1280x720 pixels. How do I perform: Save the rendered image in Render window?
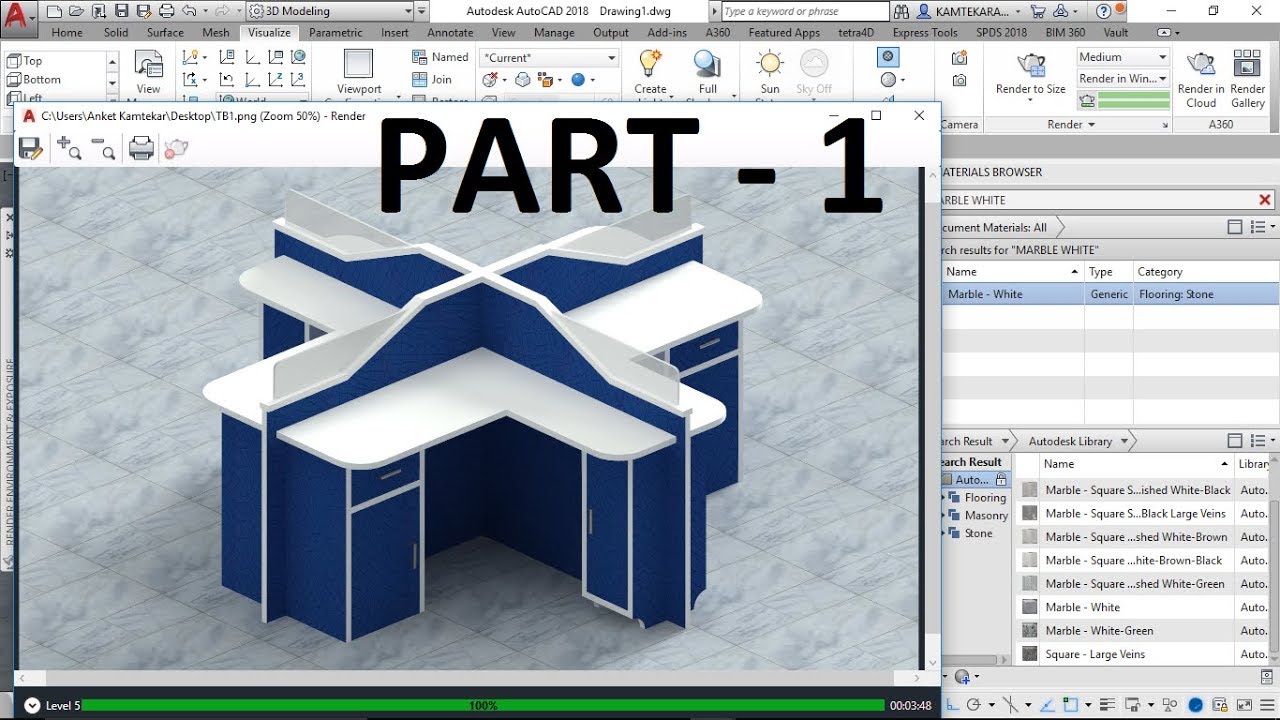click(x=31, y=148)
